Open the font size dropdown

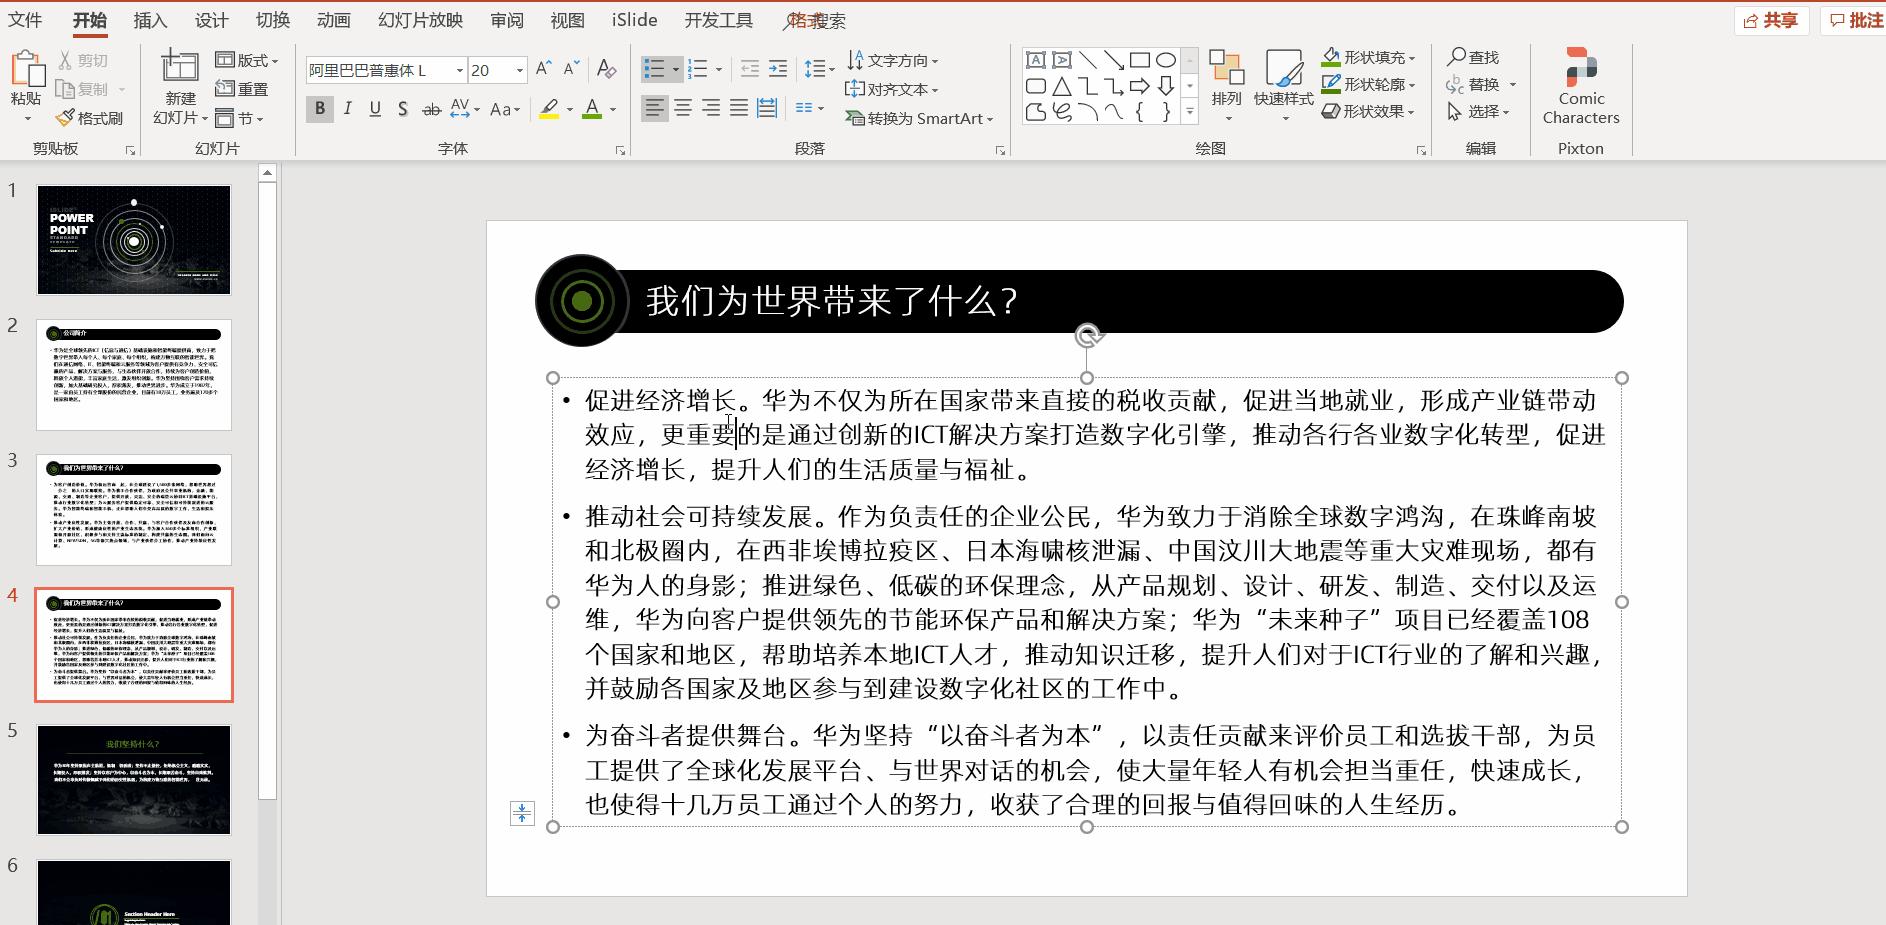click(520, 70)
